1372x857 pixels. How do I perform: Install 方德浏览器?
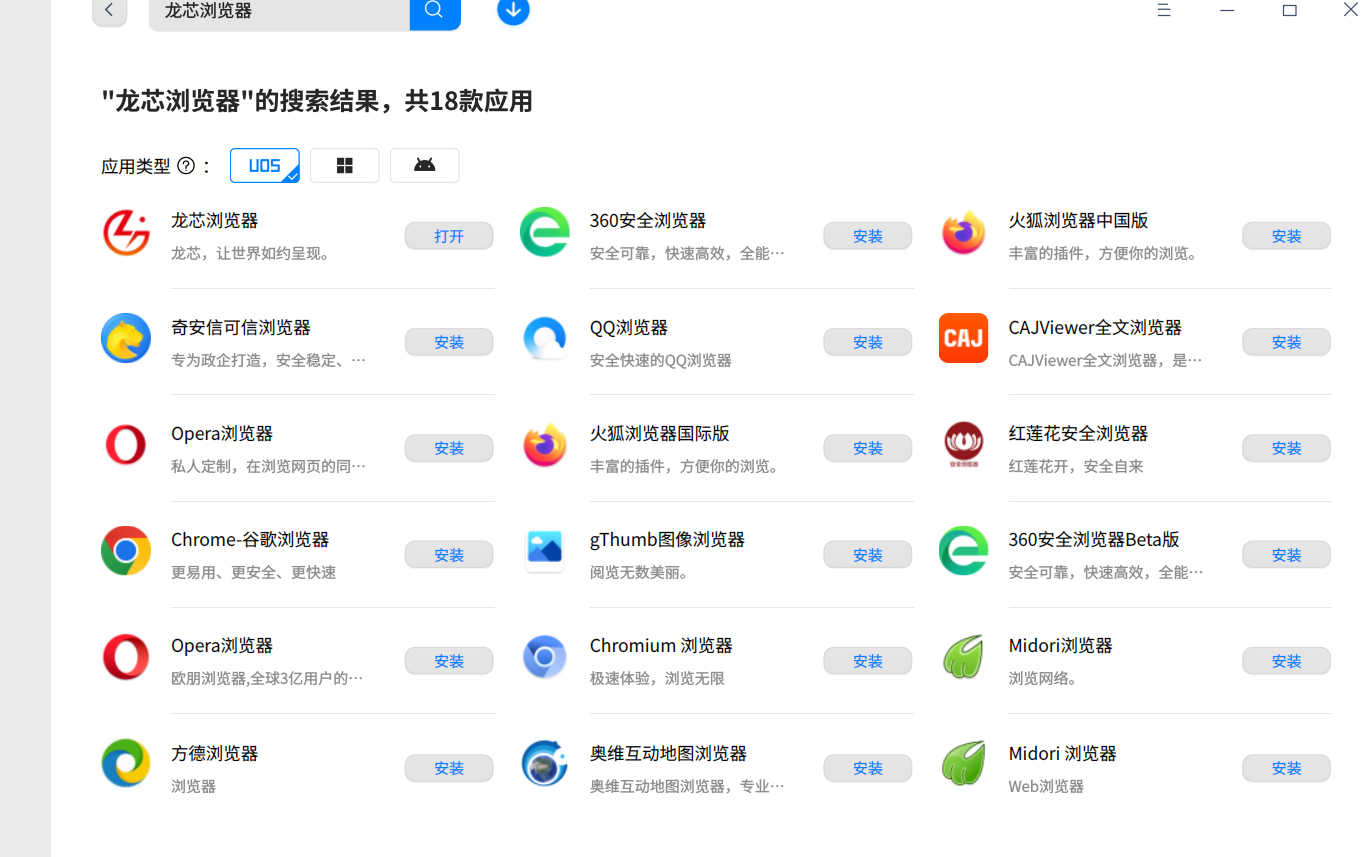point(449,768)
